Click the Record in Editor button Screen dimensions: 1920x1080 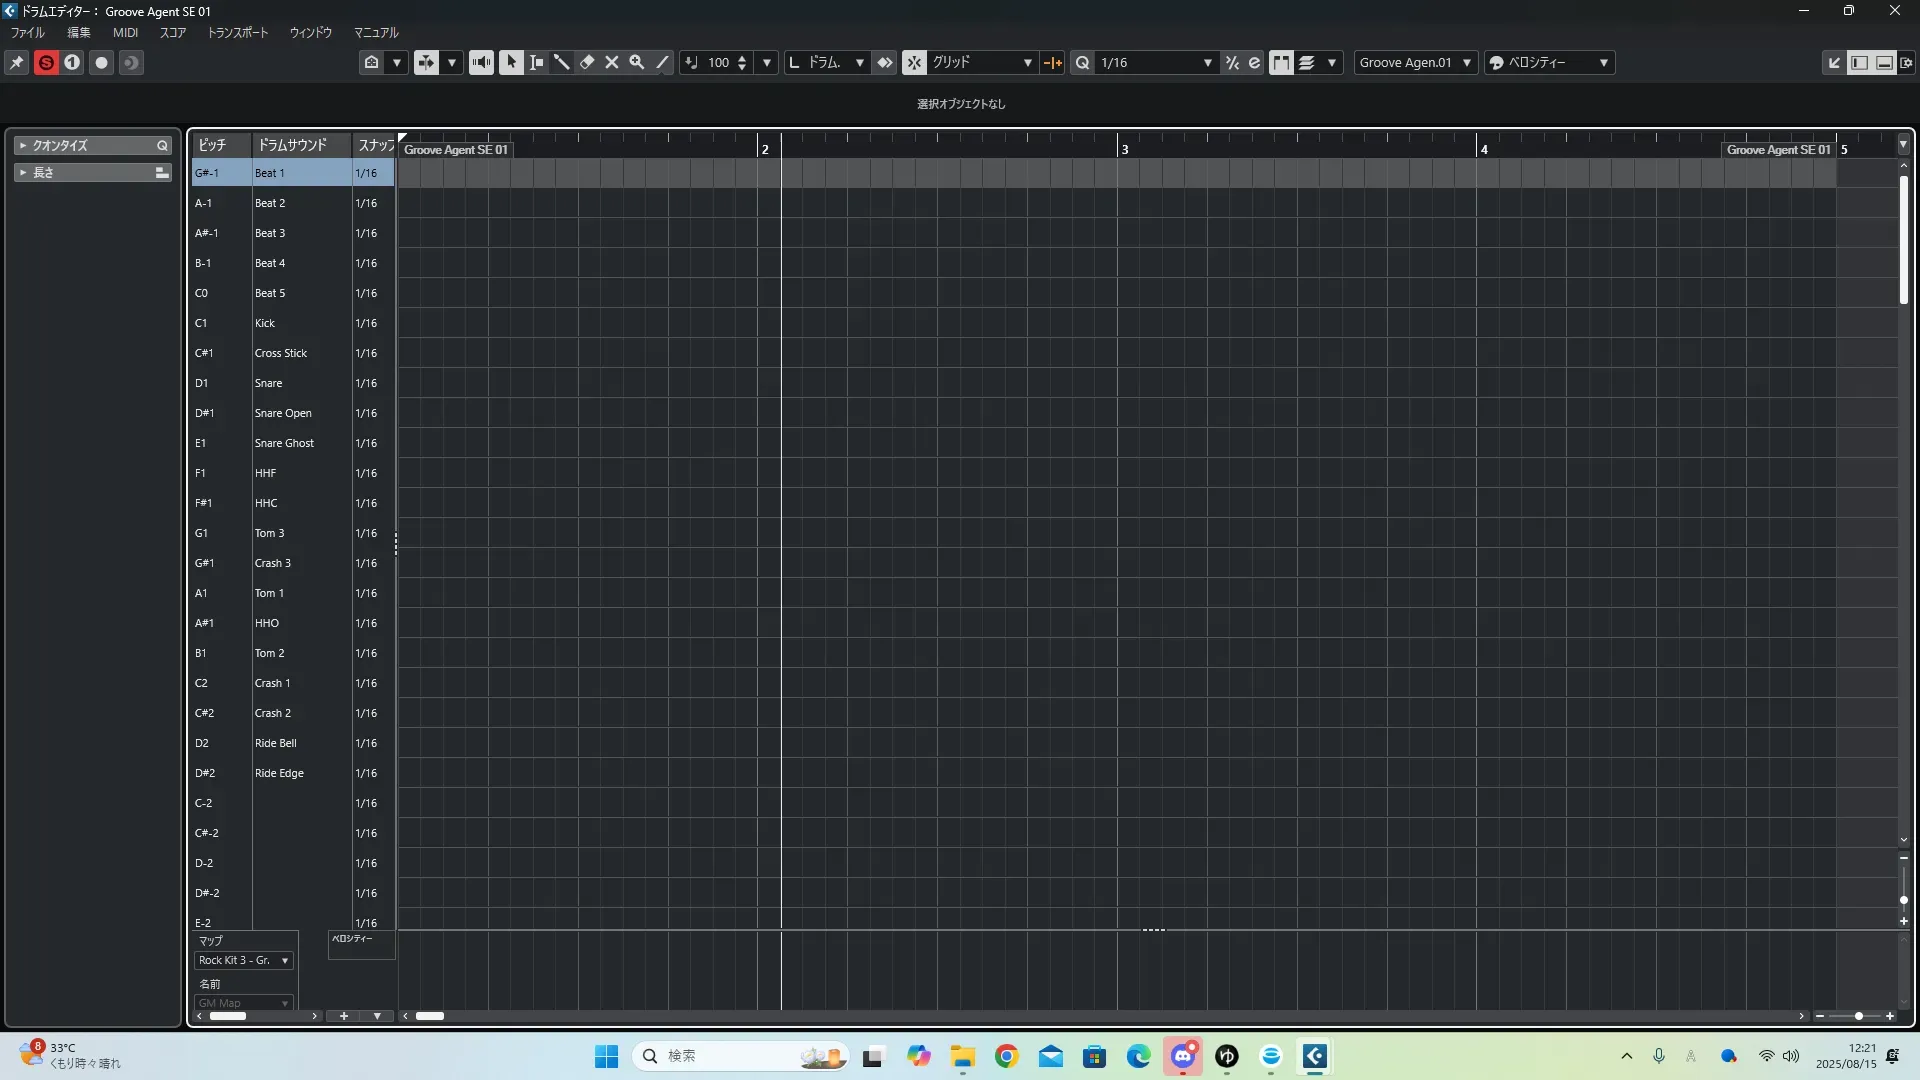point(101,62)
